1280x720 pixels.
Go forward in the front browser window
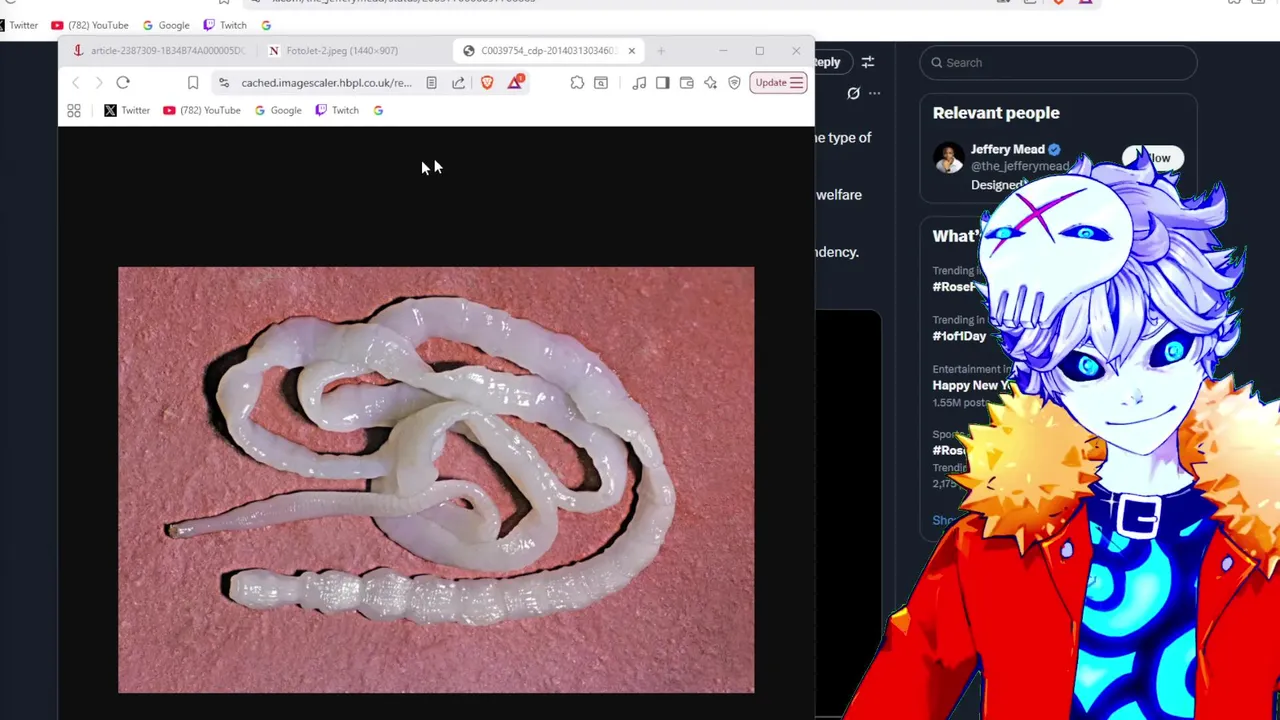(x=99, y=83)
